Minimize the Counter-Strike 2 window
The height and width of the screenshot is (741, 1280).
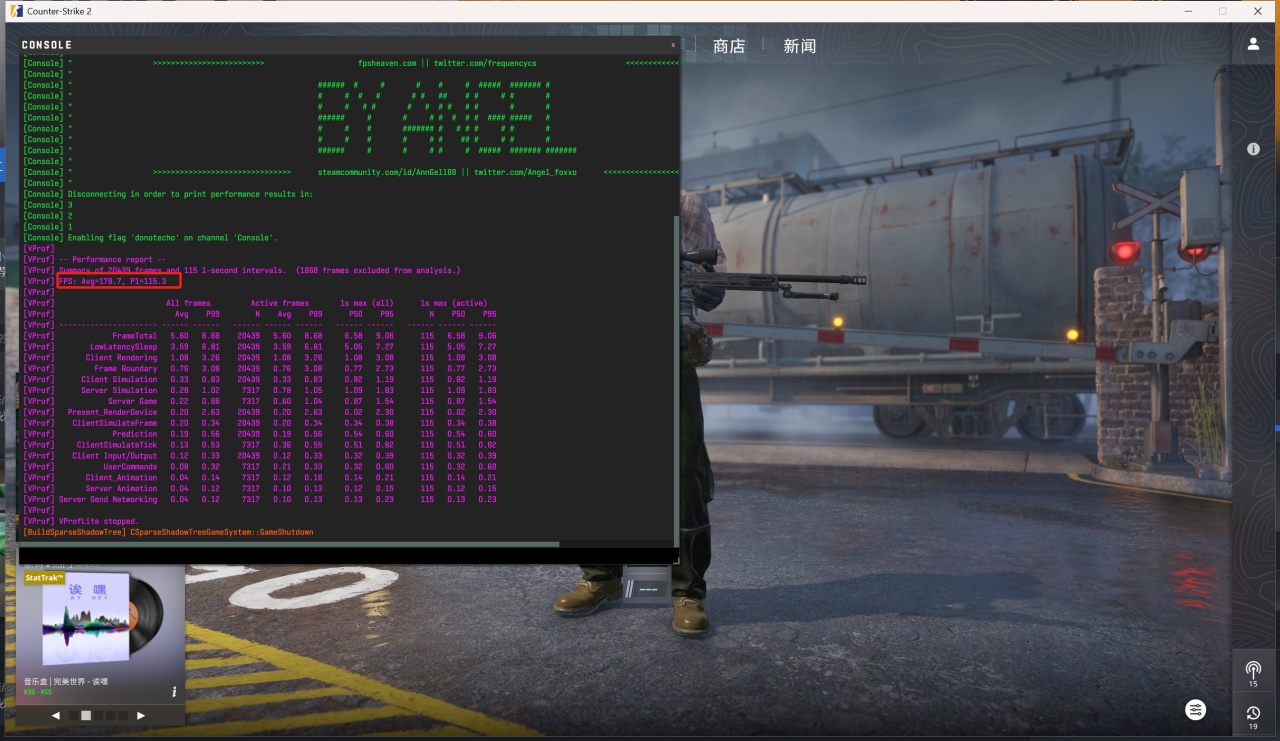tap(1189, 11)
